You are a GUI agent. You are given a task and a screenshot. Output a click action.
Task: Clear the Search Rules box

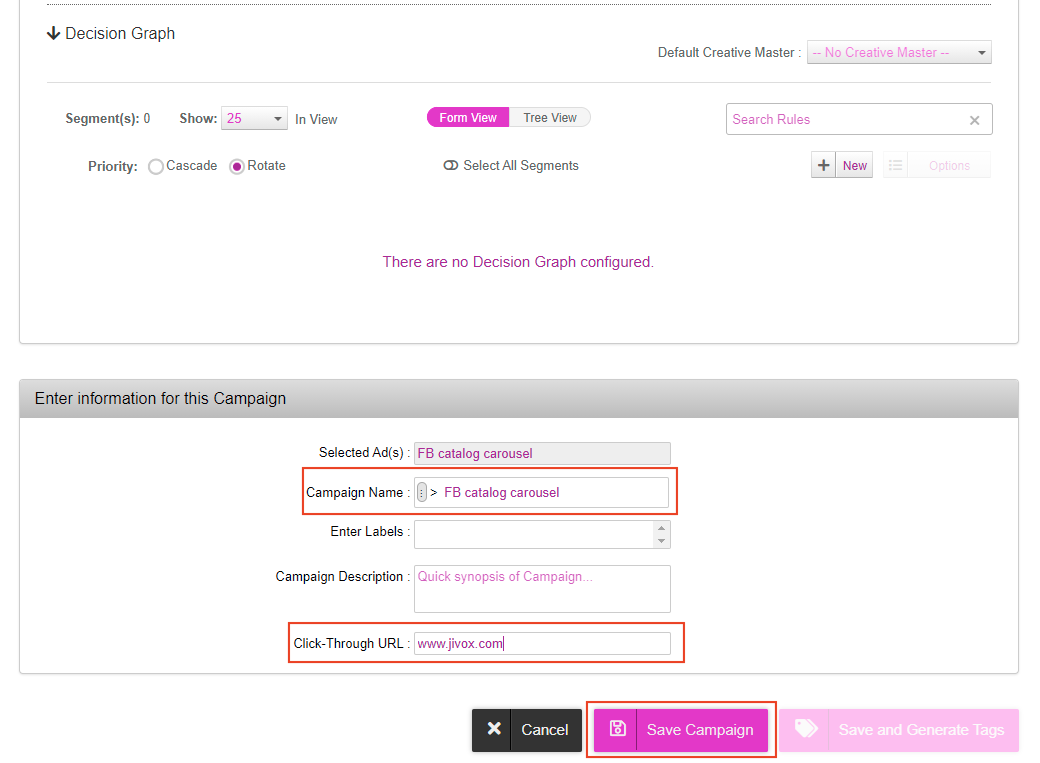pos(974,120)
